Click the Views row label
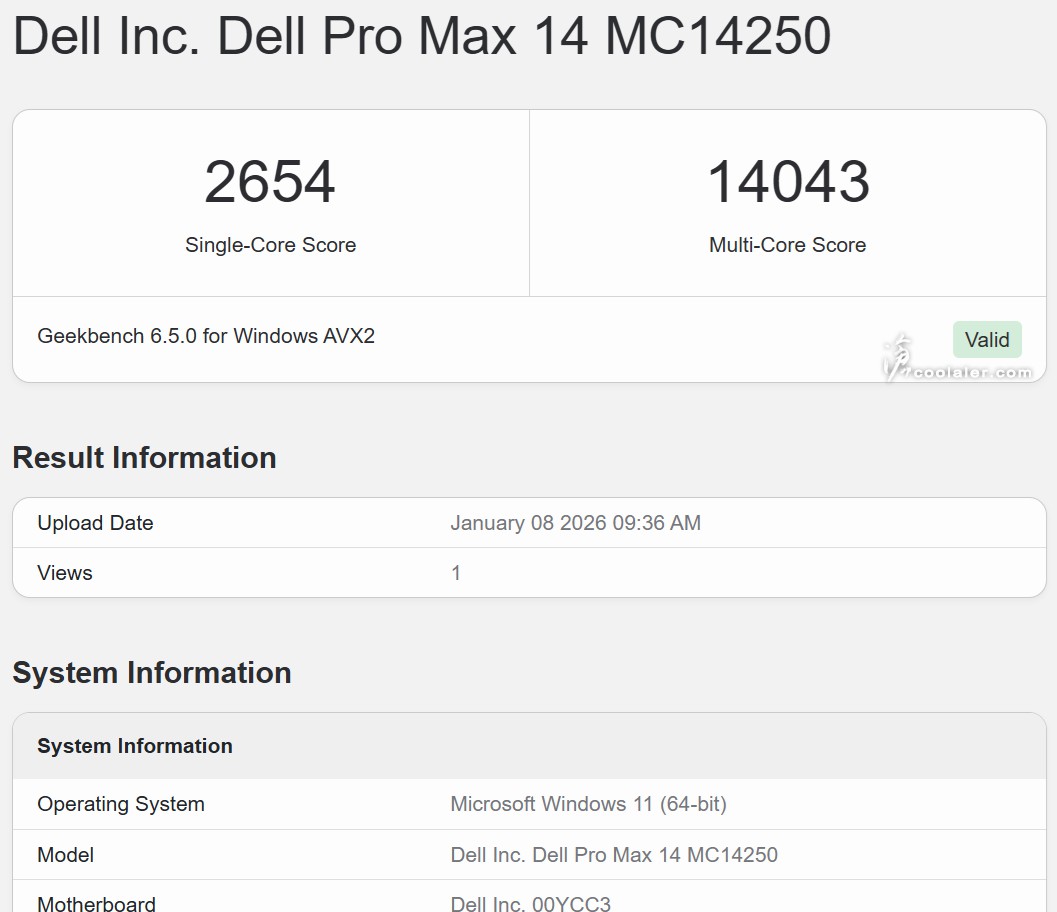1057x912 pixels. tap(65, 573)
